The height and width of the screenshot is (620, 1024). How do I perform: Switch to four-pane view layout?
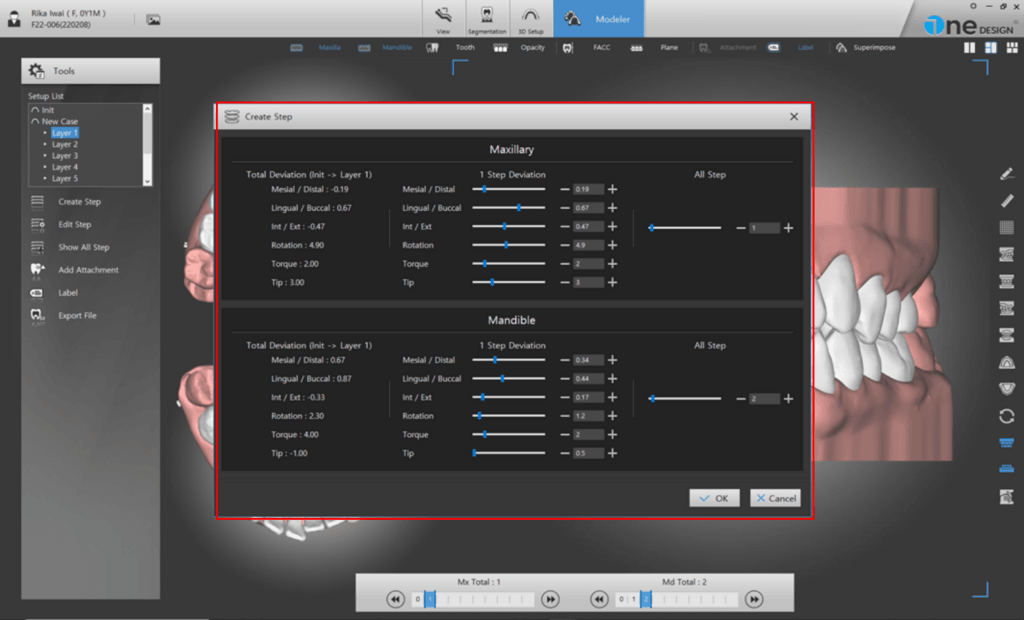click(x=991, y=48)
